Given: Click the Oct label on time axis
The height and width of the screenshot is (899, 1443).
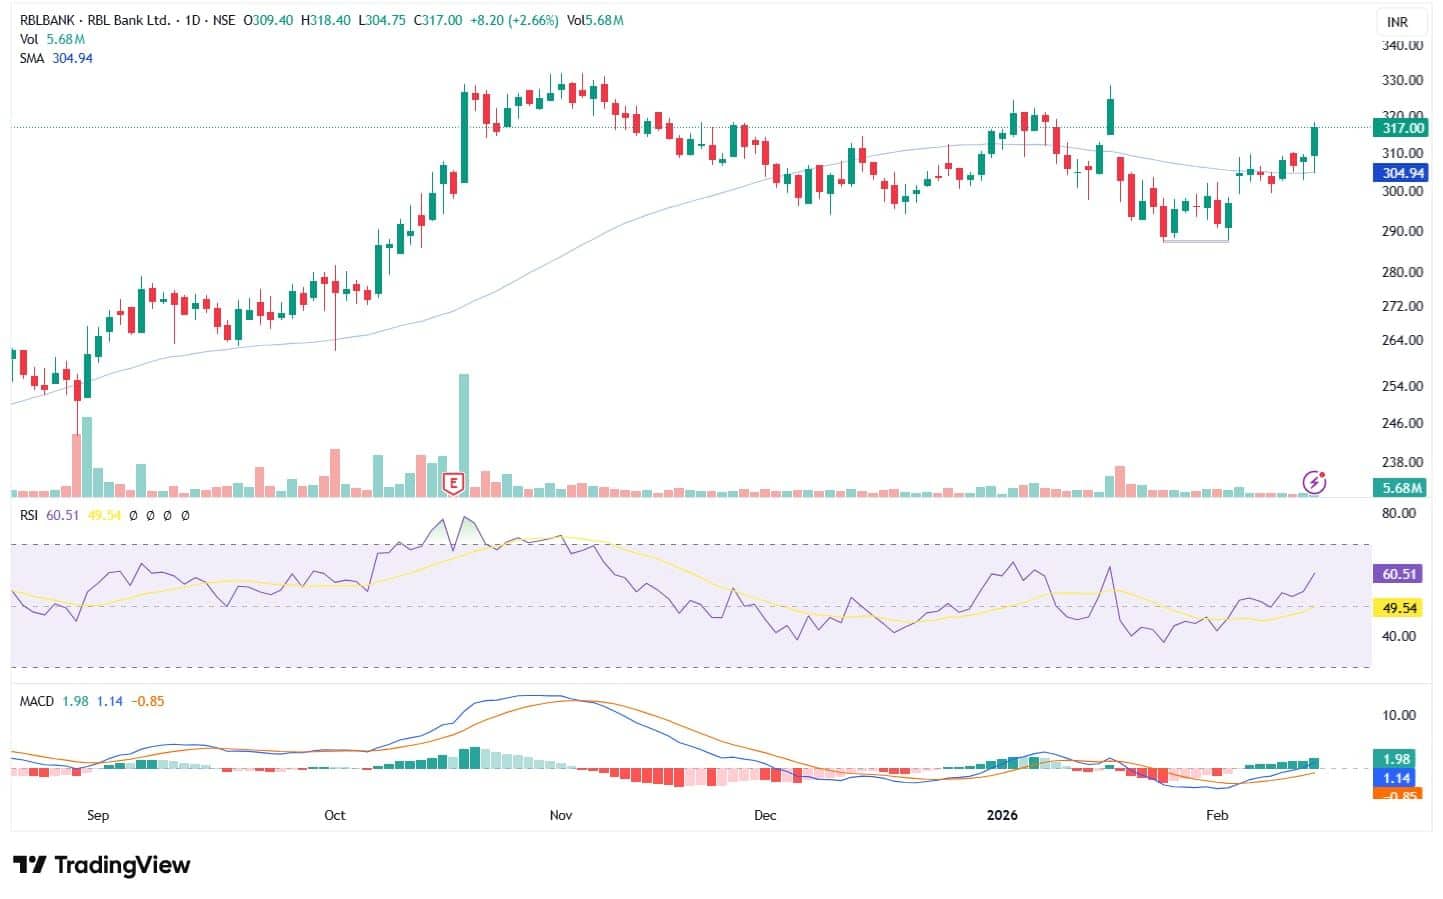Looking at the screenshot, I should [x=335, y=815].
